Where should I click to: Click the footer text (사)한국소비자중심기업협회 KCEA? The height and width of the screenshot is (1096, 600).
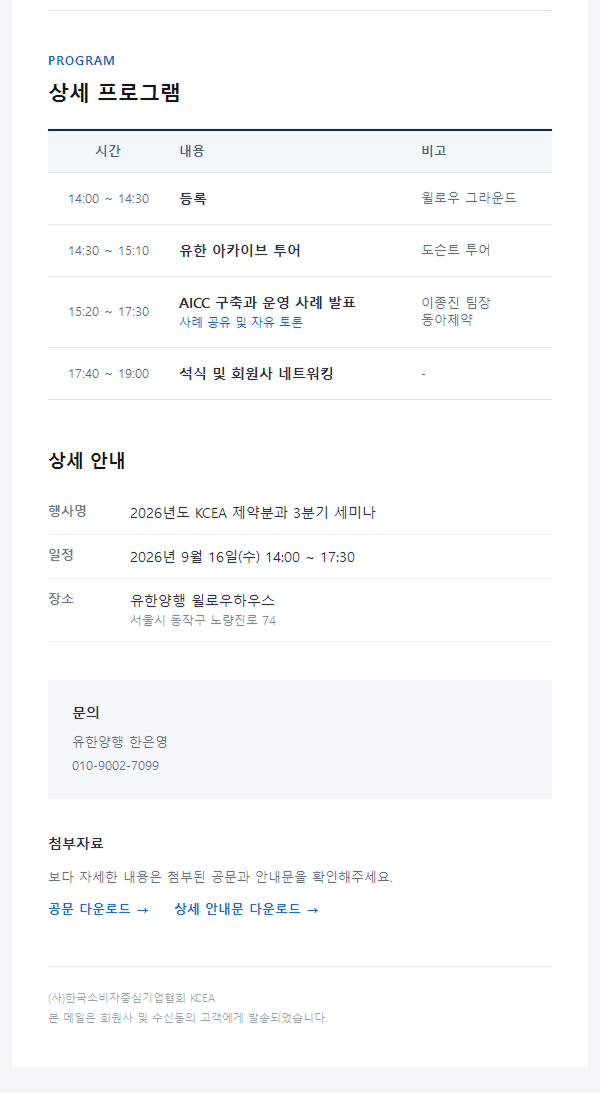[x=131, y=998]
